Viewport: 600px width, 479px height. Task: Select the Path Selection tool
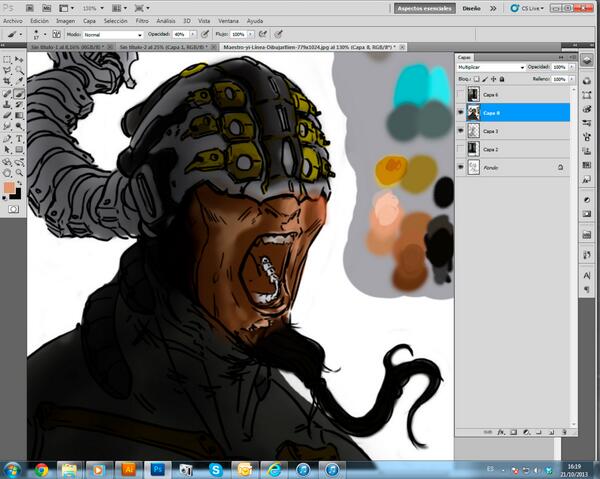(x=7, y=150)
